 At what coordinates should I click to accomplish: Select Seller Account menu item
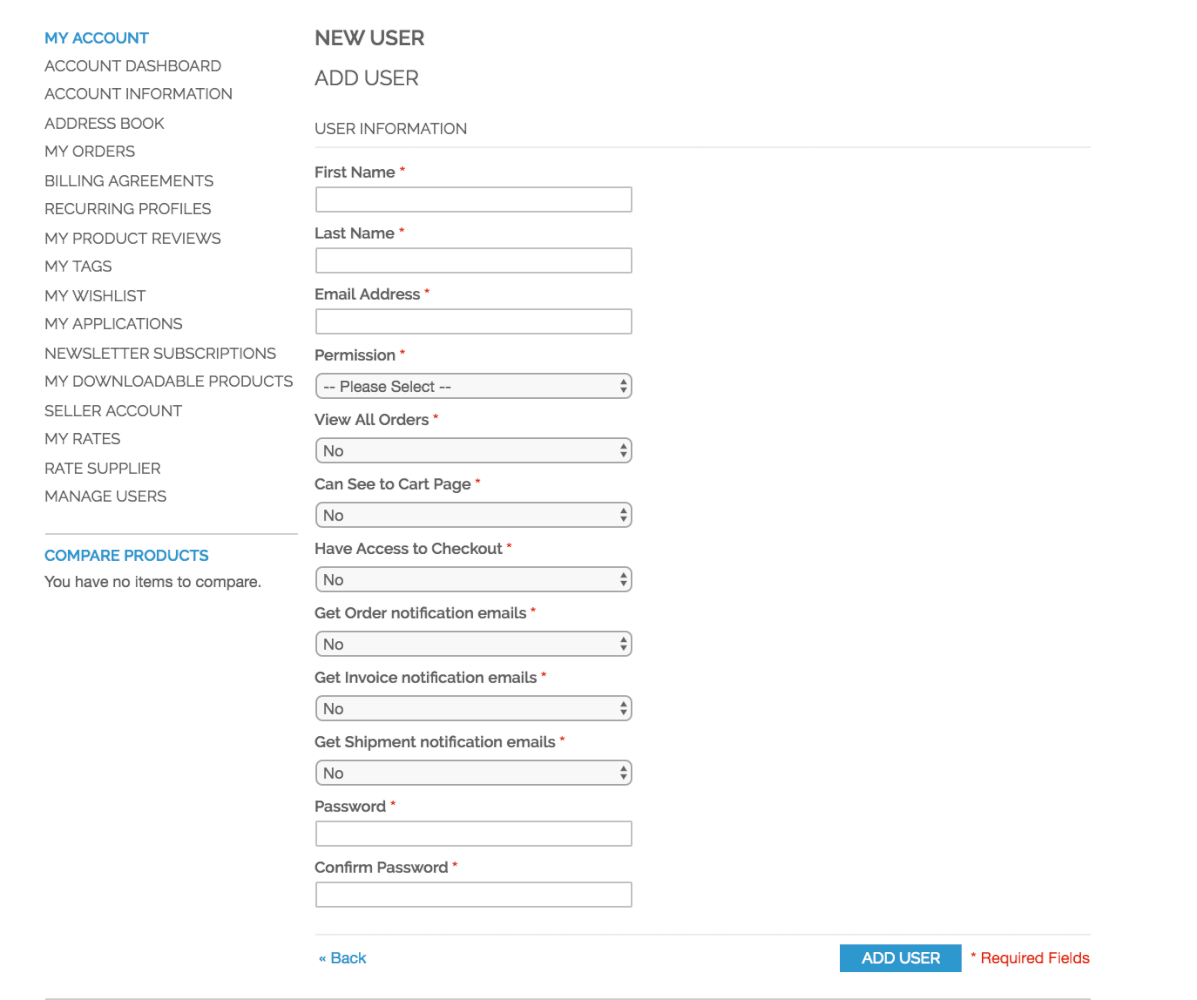coord(113,411)
